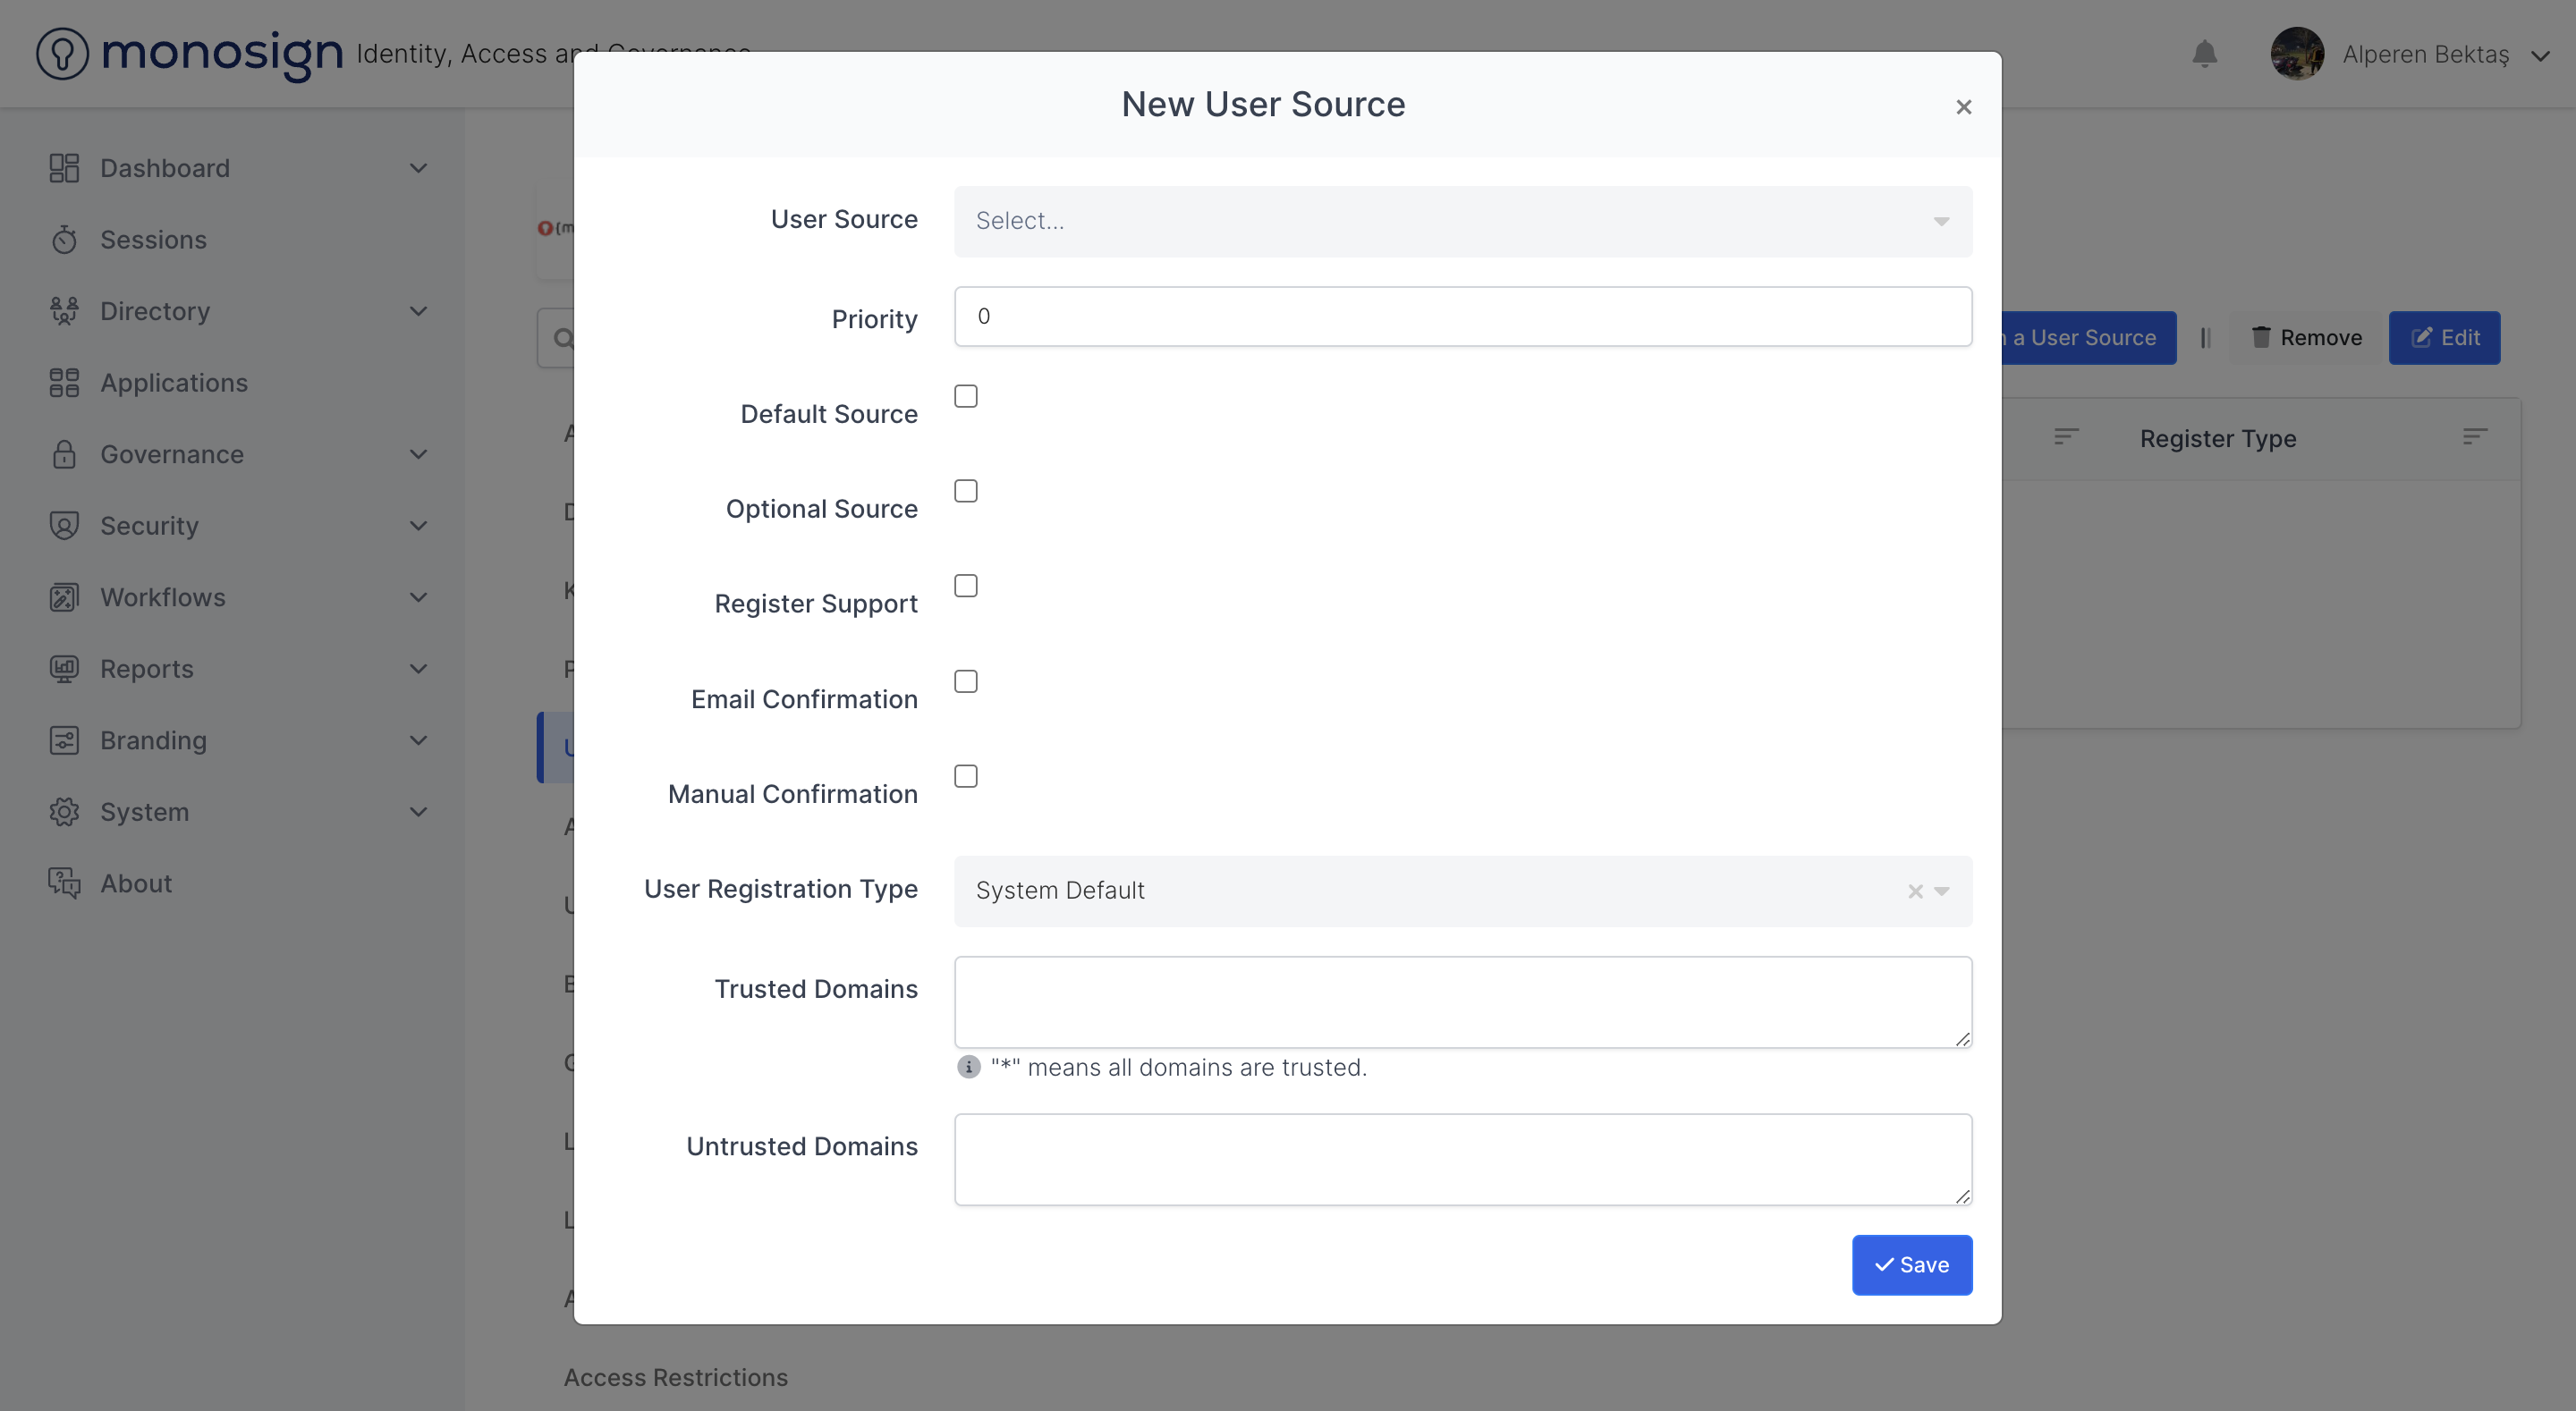The height and width of the screenshot is (1411, 2576).
Task: Click the System gear icon
Action: 64,812
